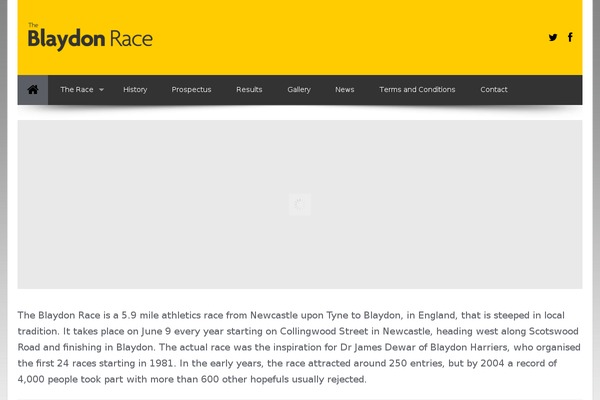The width and height of the screenshot is (600, 400).
Task: Click the text '5.9 mile'
Action: pos(140,315)
